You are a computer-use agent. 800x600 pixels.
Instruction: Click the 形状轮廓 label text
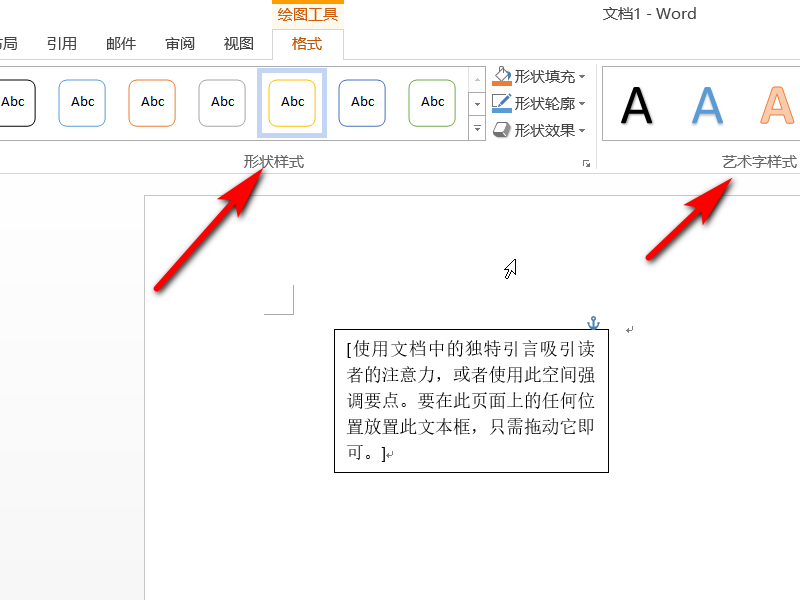coord(544,104)
